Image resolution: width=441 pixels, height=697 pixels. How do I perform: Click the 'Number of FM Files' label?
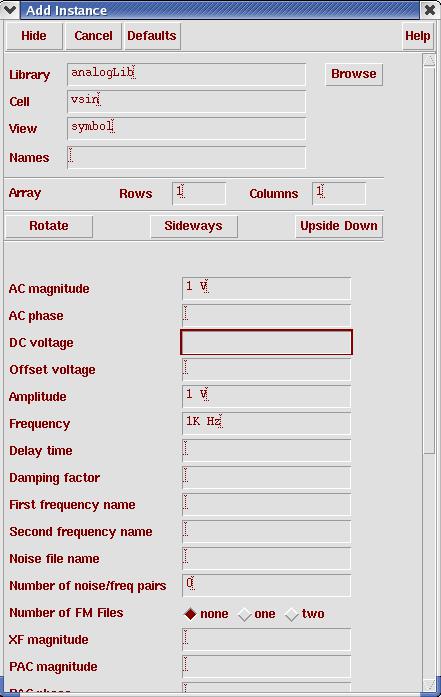(x=66, y=613)
